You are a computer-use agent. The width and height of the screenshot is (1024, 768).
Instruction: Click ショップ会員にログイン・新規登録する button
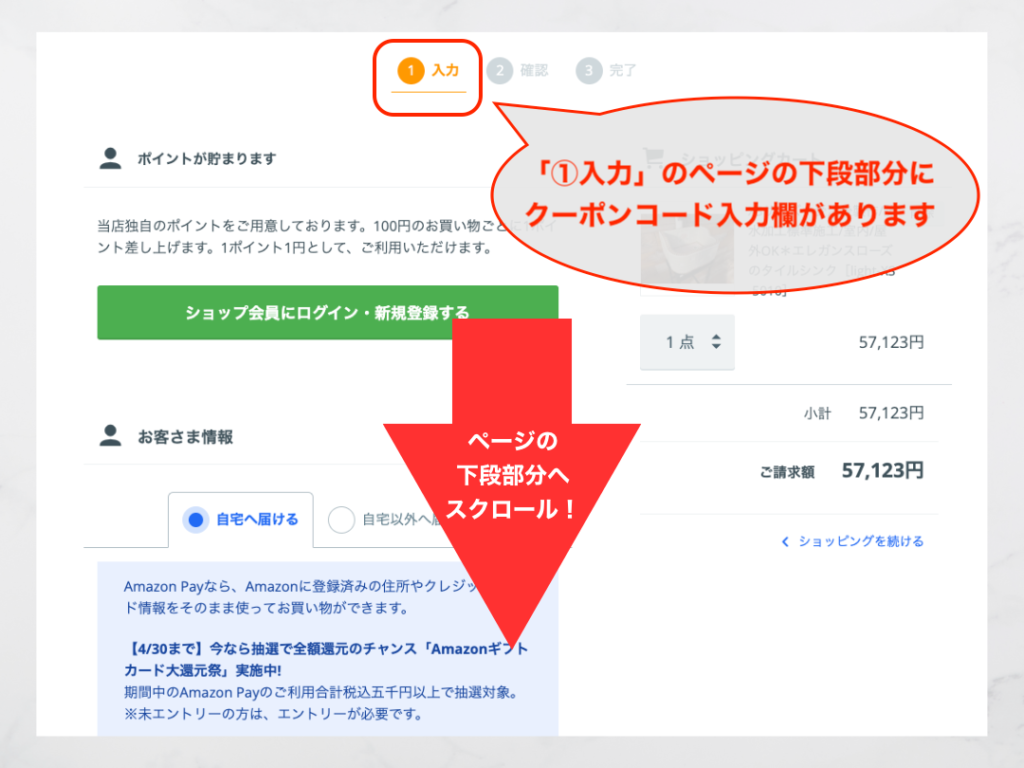pyautogui.click(x=328, y=312)
